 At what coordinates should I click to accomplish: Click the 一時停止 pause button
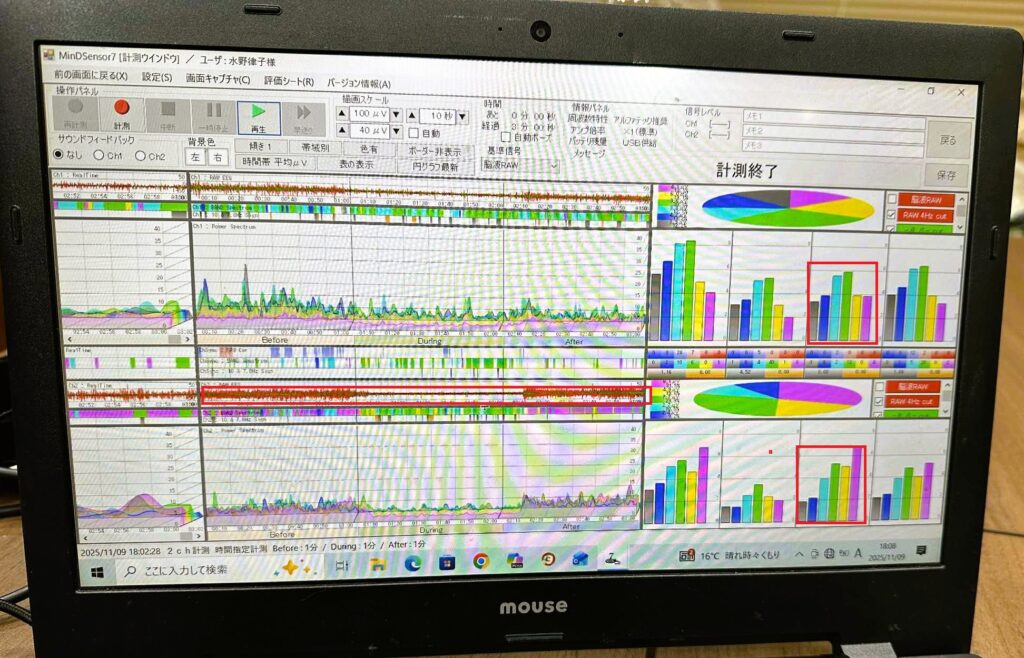(213, 115)
